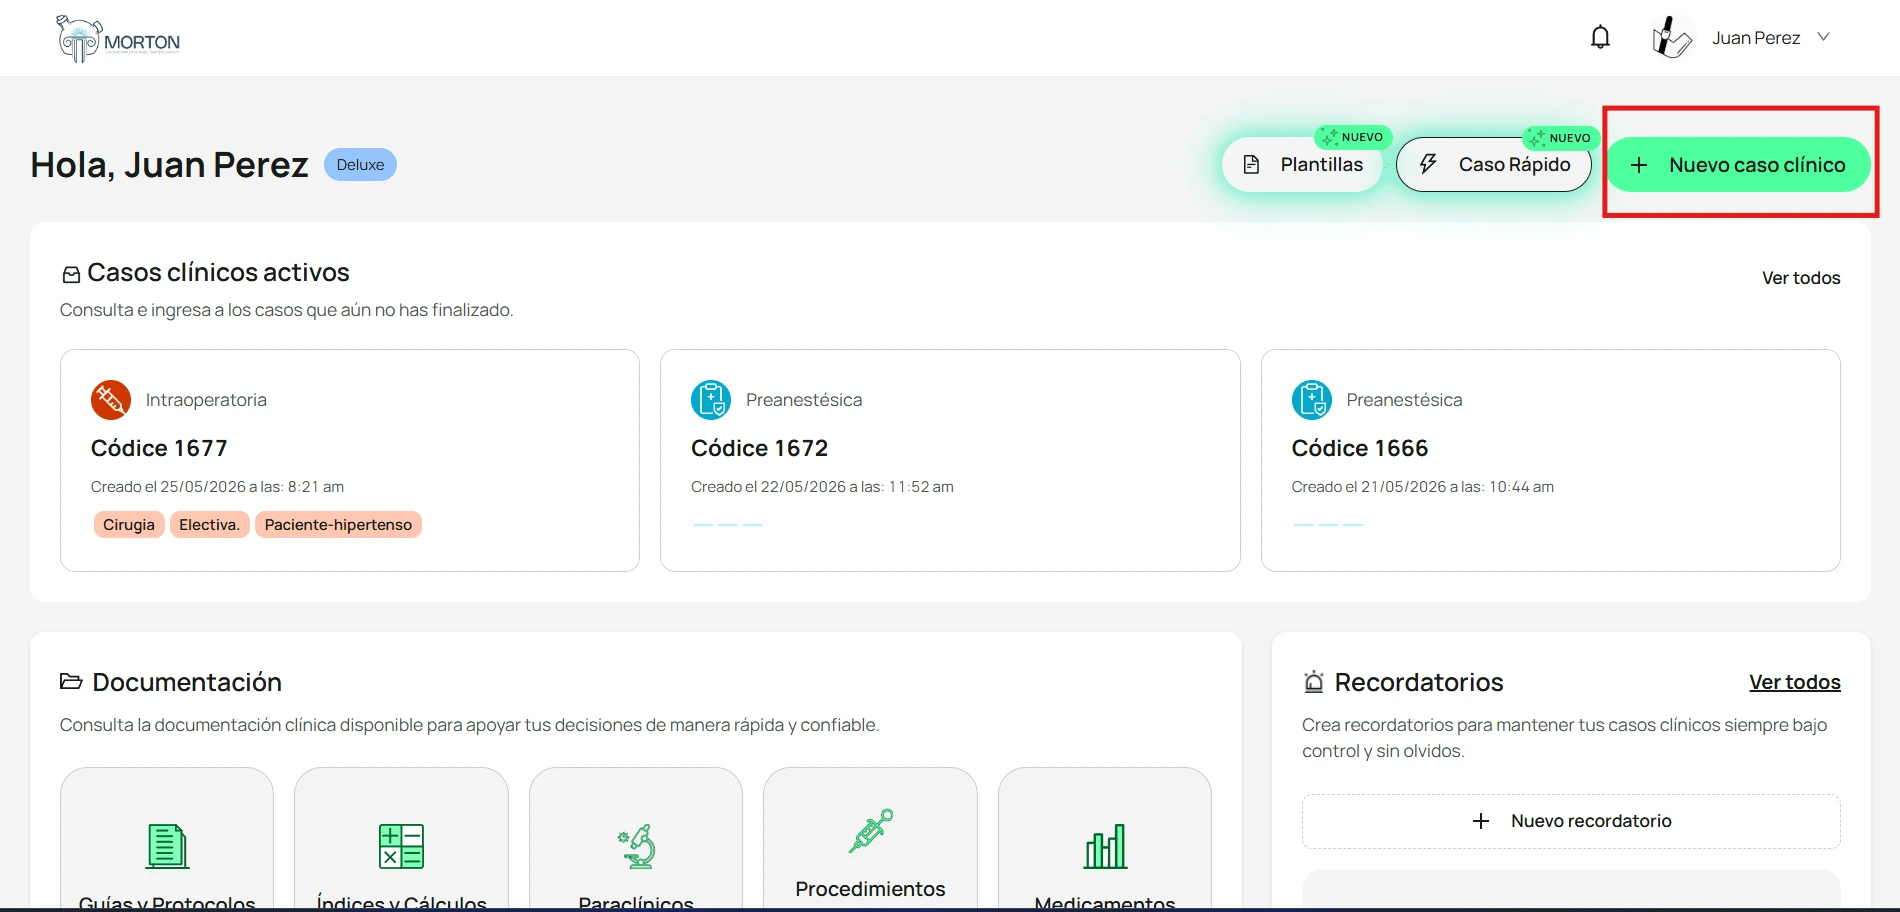Click the Documentación folder icon
1900x912 pixels.
[71, 682]
